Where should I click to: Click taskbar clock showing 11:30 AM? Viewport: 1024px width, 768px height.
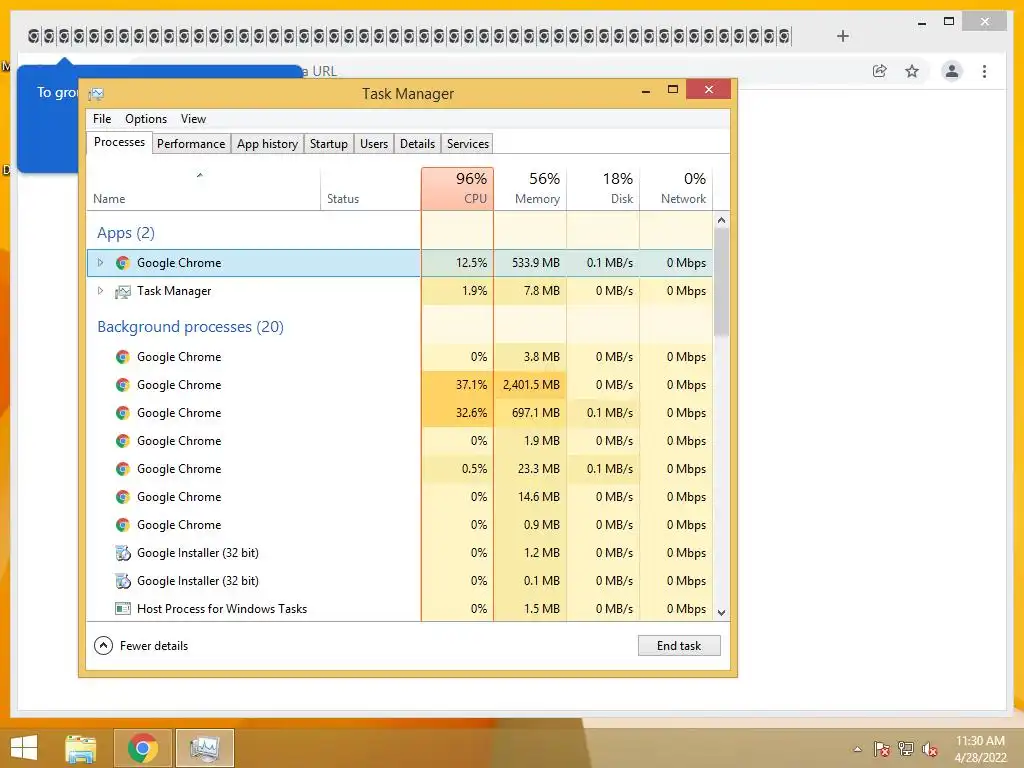pyautogui.click(x=980, y=749)
